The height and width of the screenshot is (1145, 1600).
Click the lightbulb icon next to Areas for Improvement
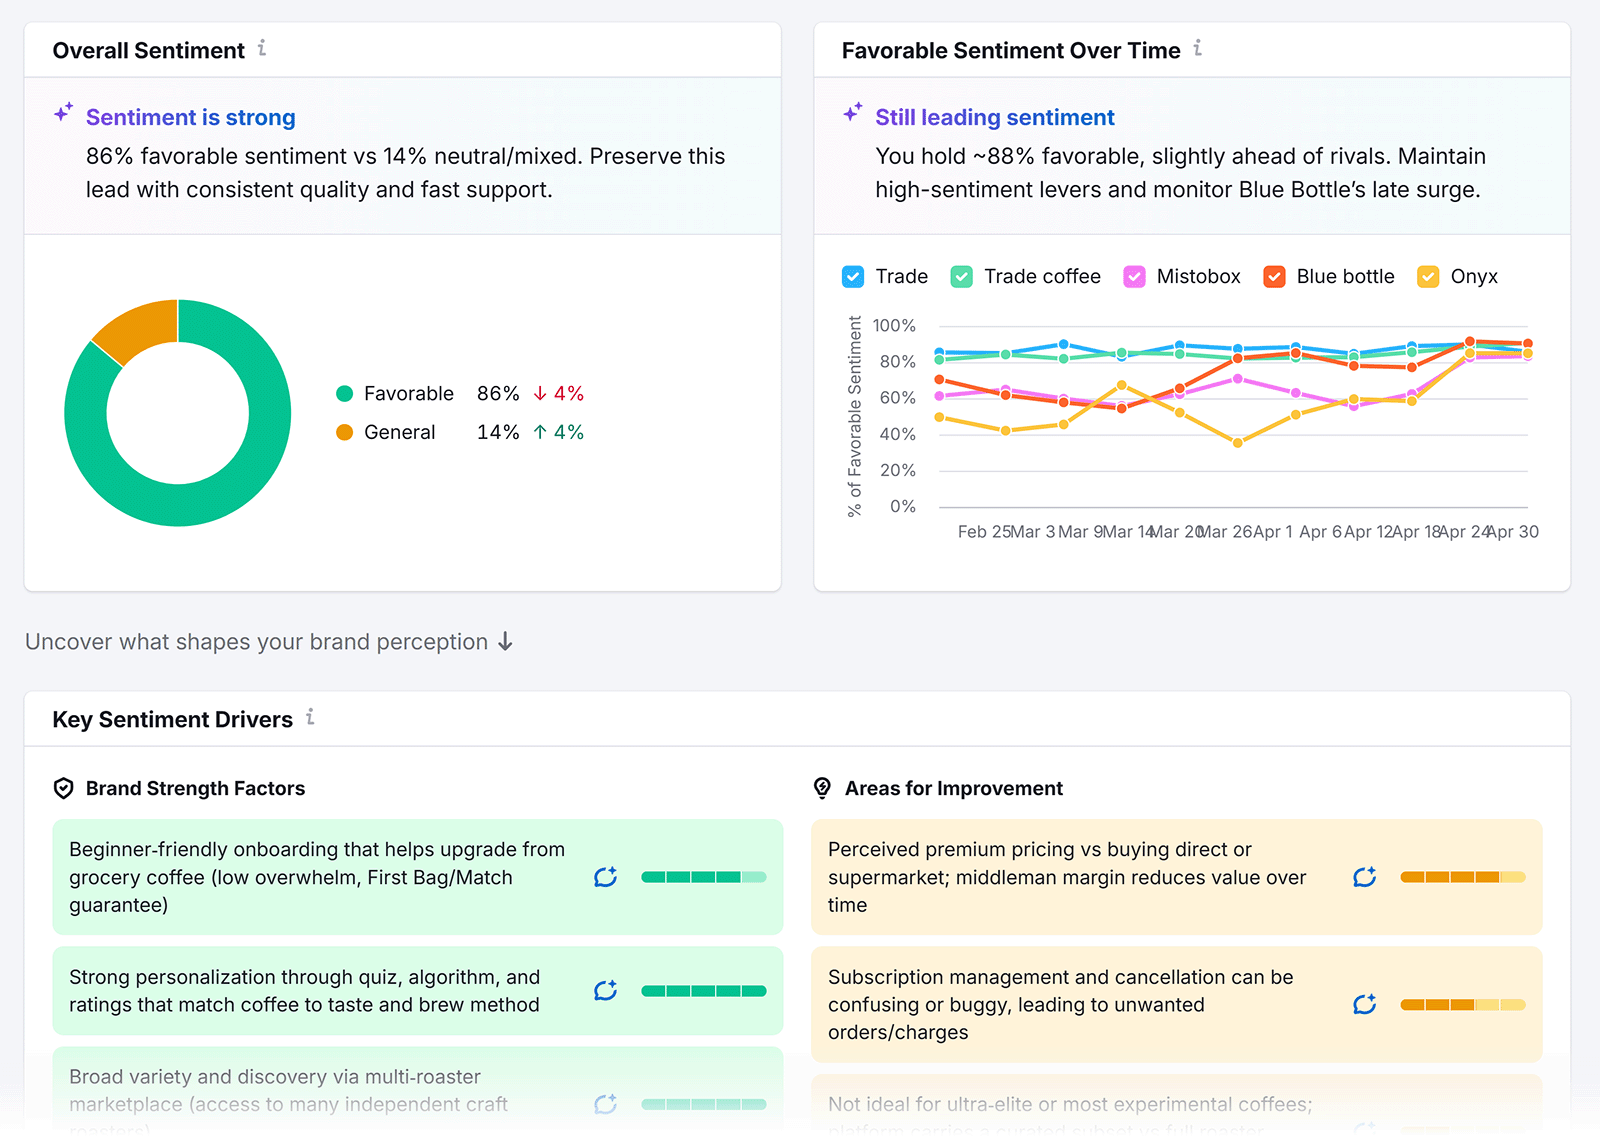(822, 788)
